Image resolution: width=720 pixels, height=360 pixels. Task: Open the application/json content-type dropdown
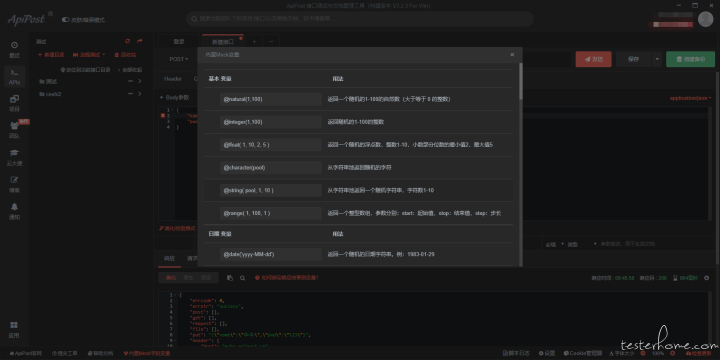point(691,98)
